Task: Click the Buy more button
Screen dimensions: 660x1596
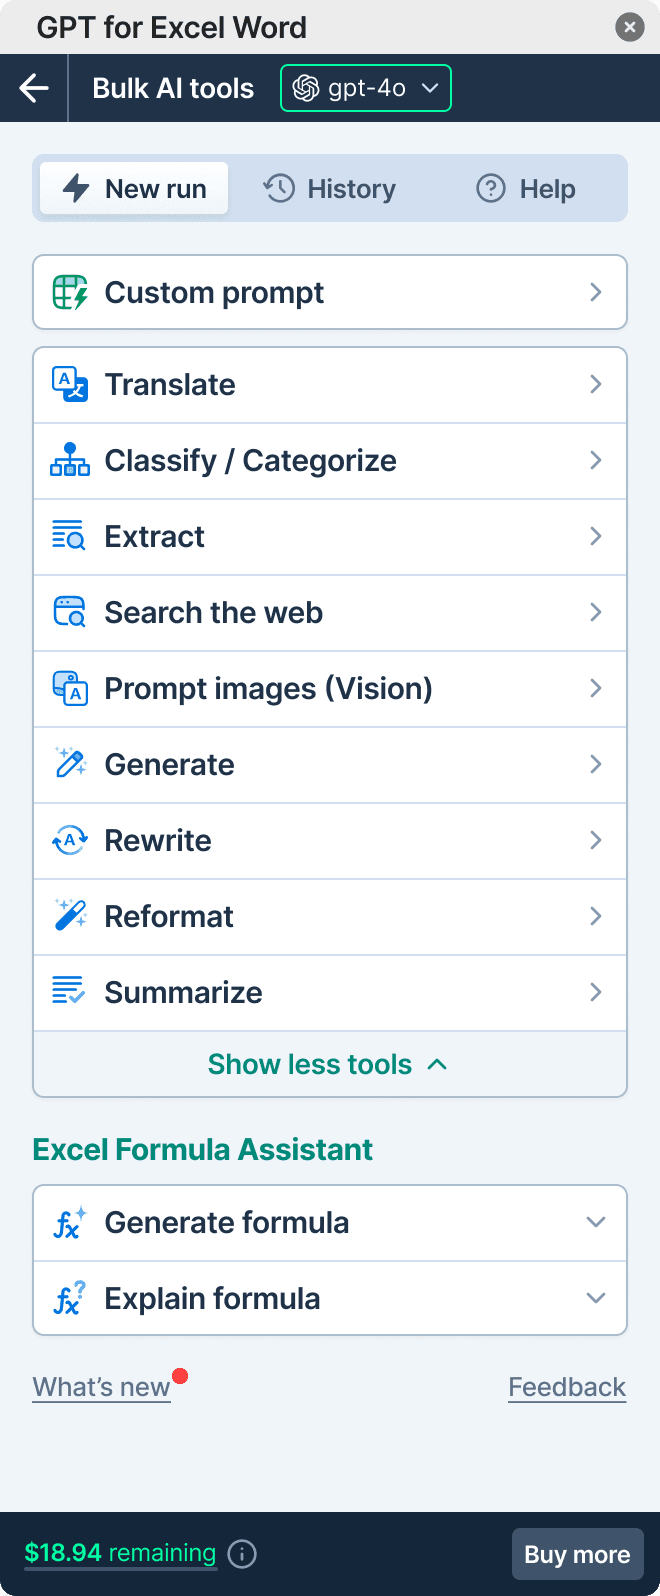Action: pos(577,1554)
